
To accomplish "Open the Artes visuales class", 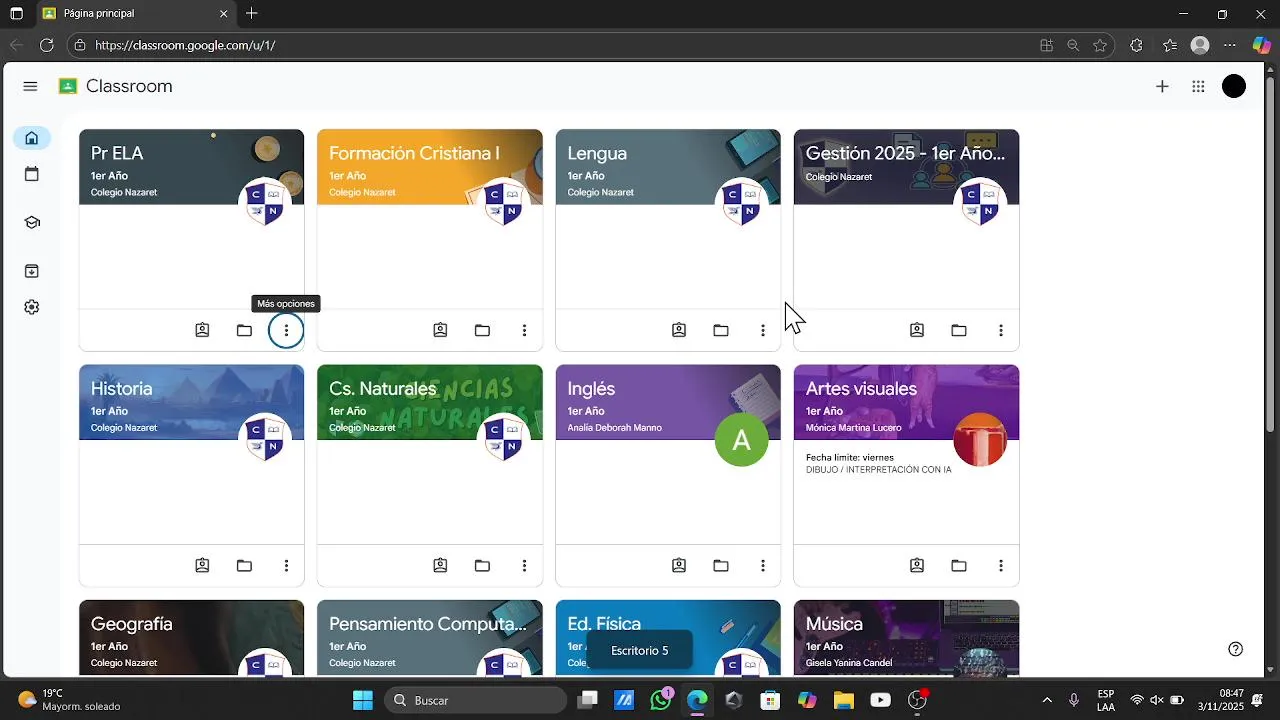I will tap(861, 388).
